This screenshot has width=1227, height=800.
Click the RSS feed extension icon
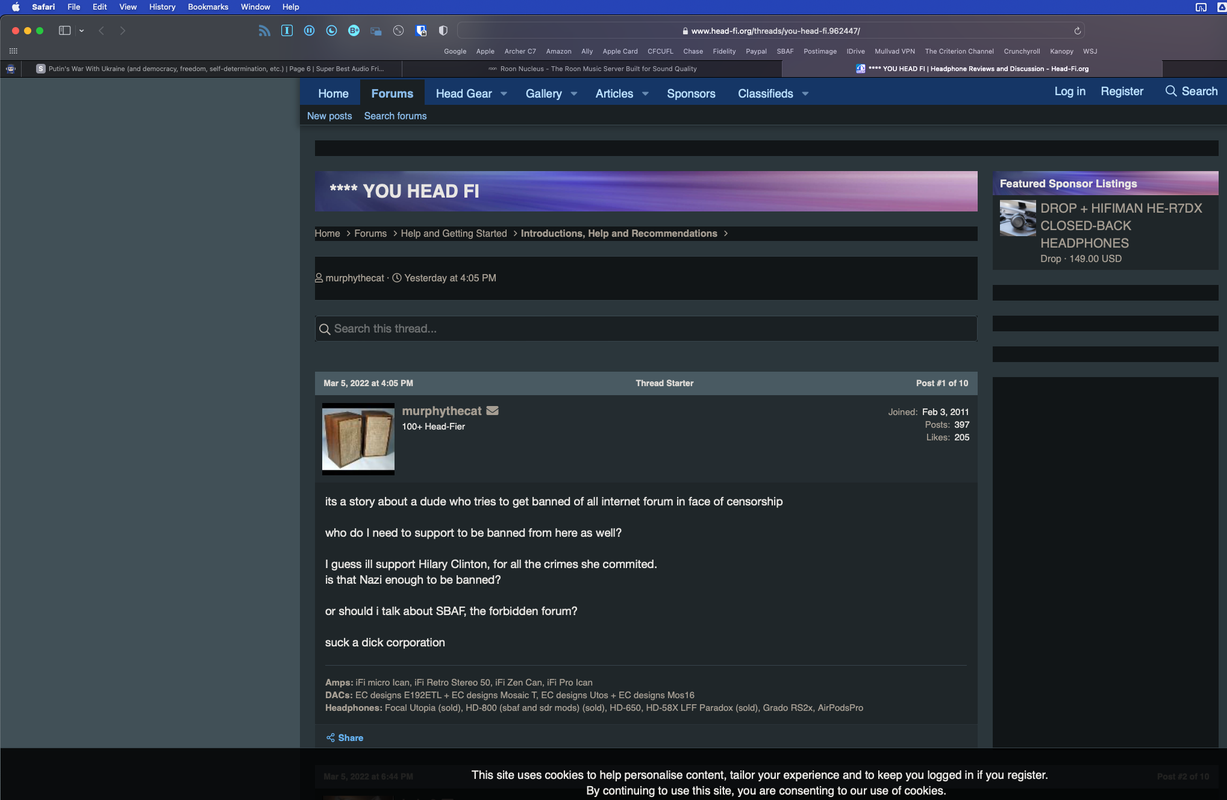264,31
